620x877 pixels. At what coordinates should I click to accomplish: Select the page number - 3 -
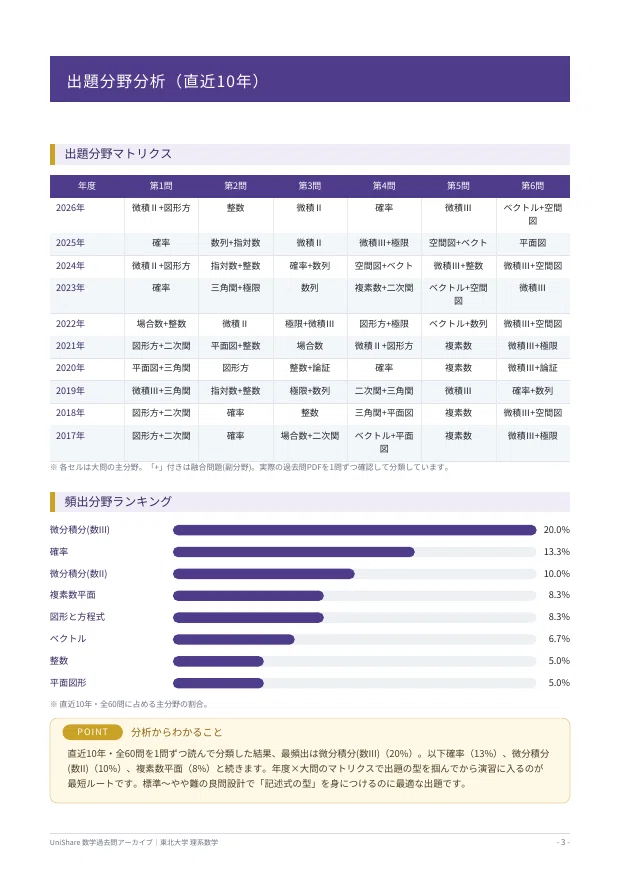563,842
